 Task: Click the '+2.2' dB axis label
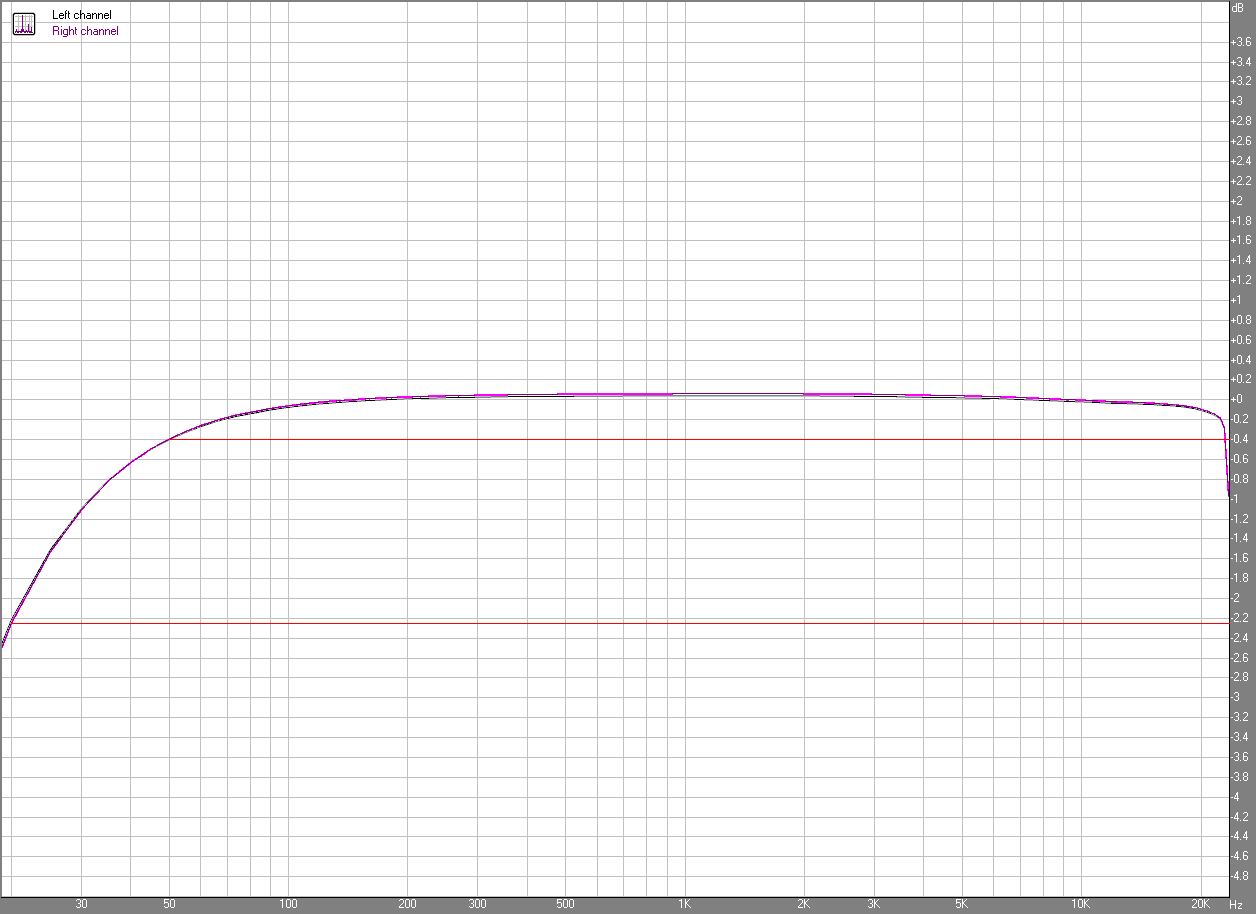[x=1240, y=181]
